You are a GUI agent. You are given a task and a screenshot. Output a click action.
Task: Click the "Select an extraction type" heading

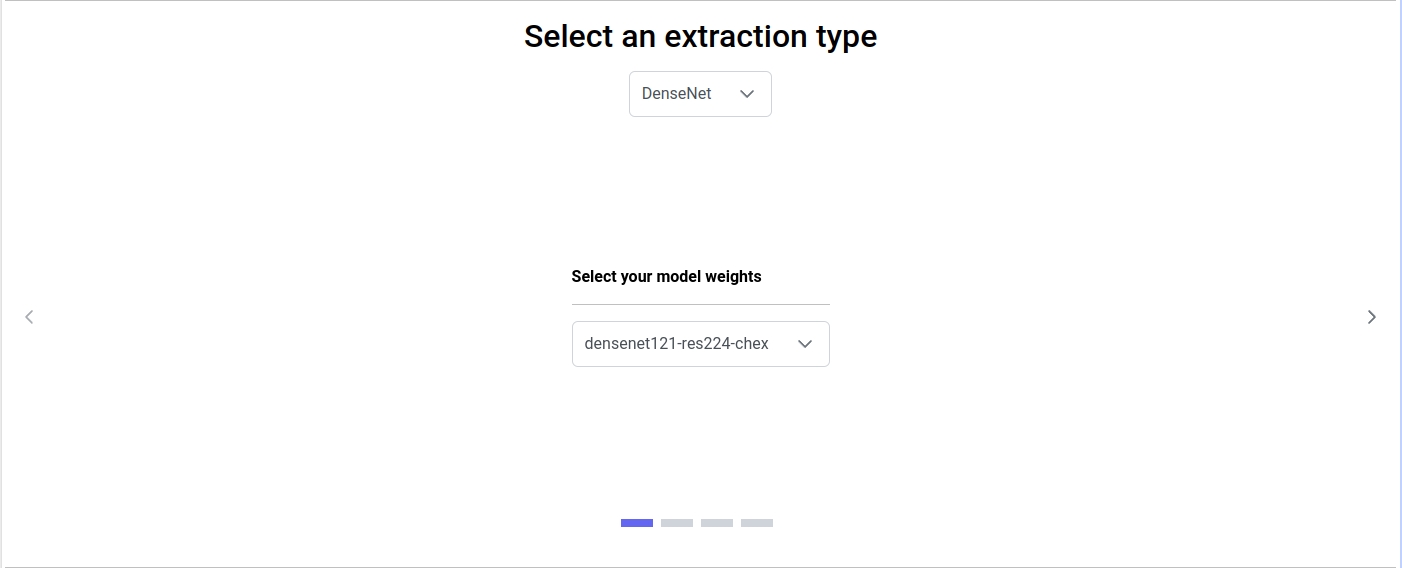[x=700, y=36]
